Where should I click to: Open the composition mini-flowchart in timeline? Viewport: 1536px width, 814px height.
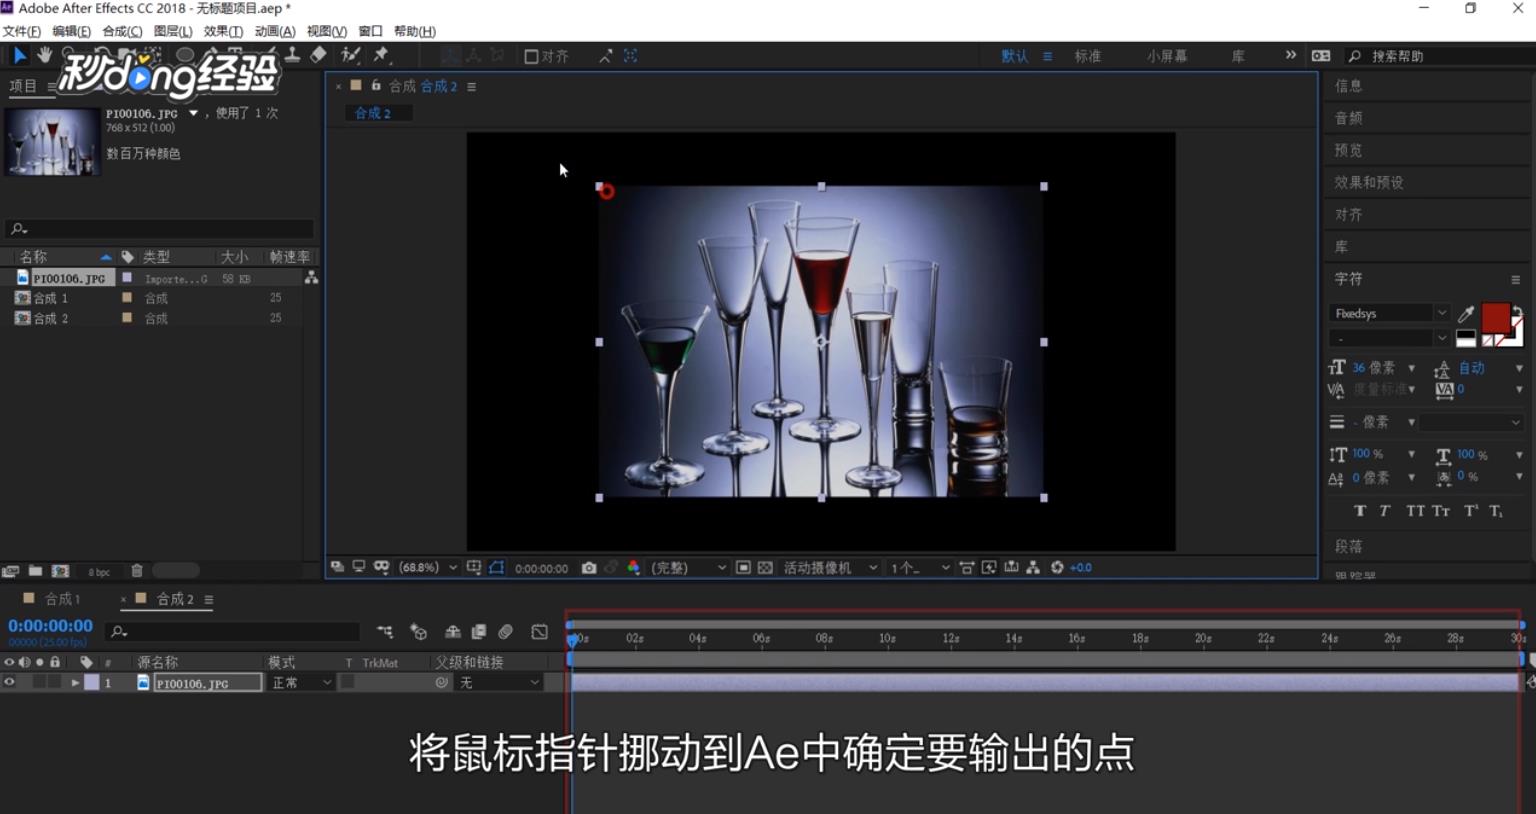click(385, 632)
